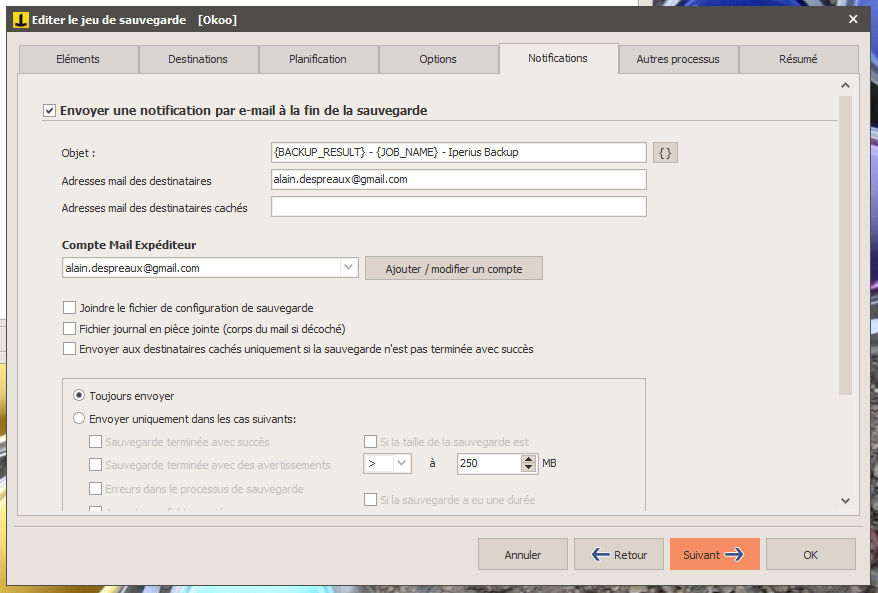
Task: Click 'Ajouter / modifier un compte'
Action: (453, 269)
